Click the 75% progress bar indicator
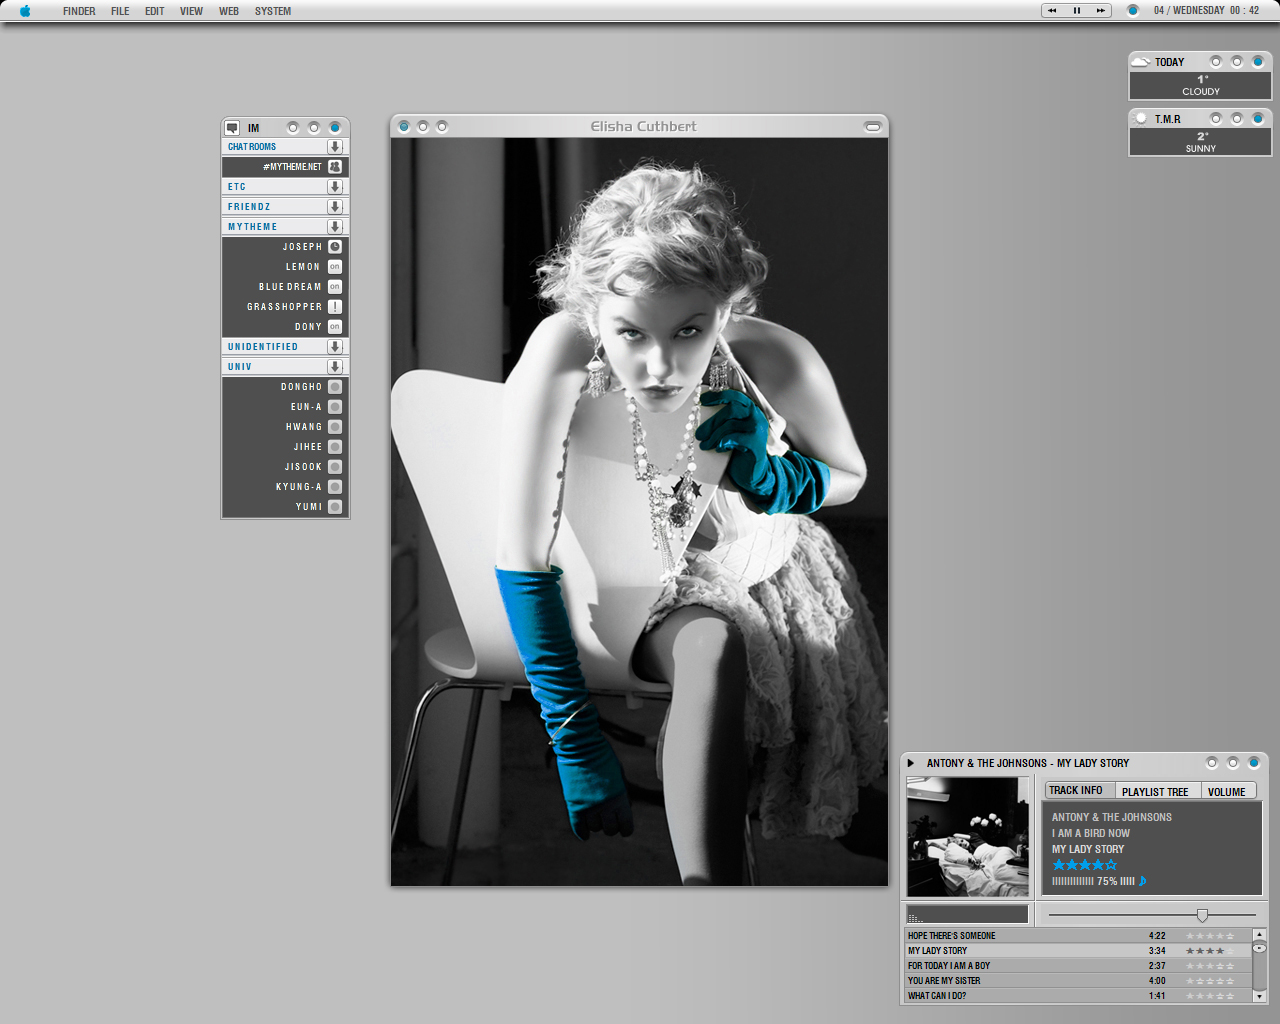This screenshot has height=1024, width=1280. pos(1093,881)
